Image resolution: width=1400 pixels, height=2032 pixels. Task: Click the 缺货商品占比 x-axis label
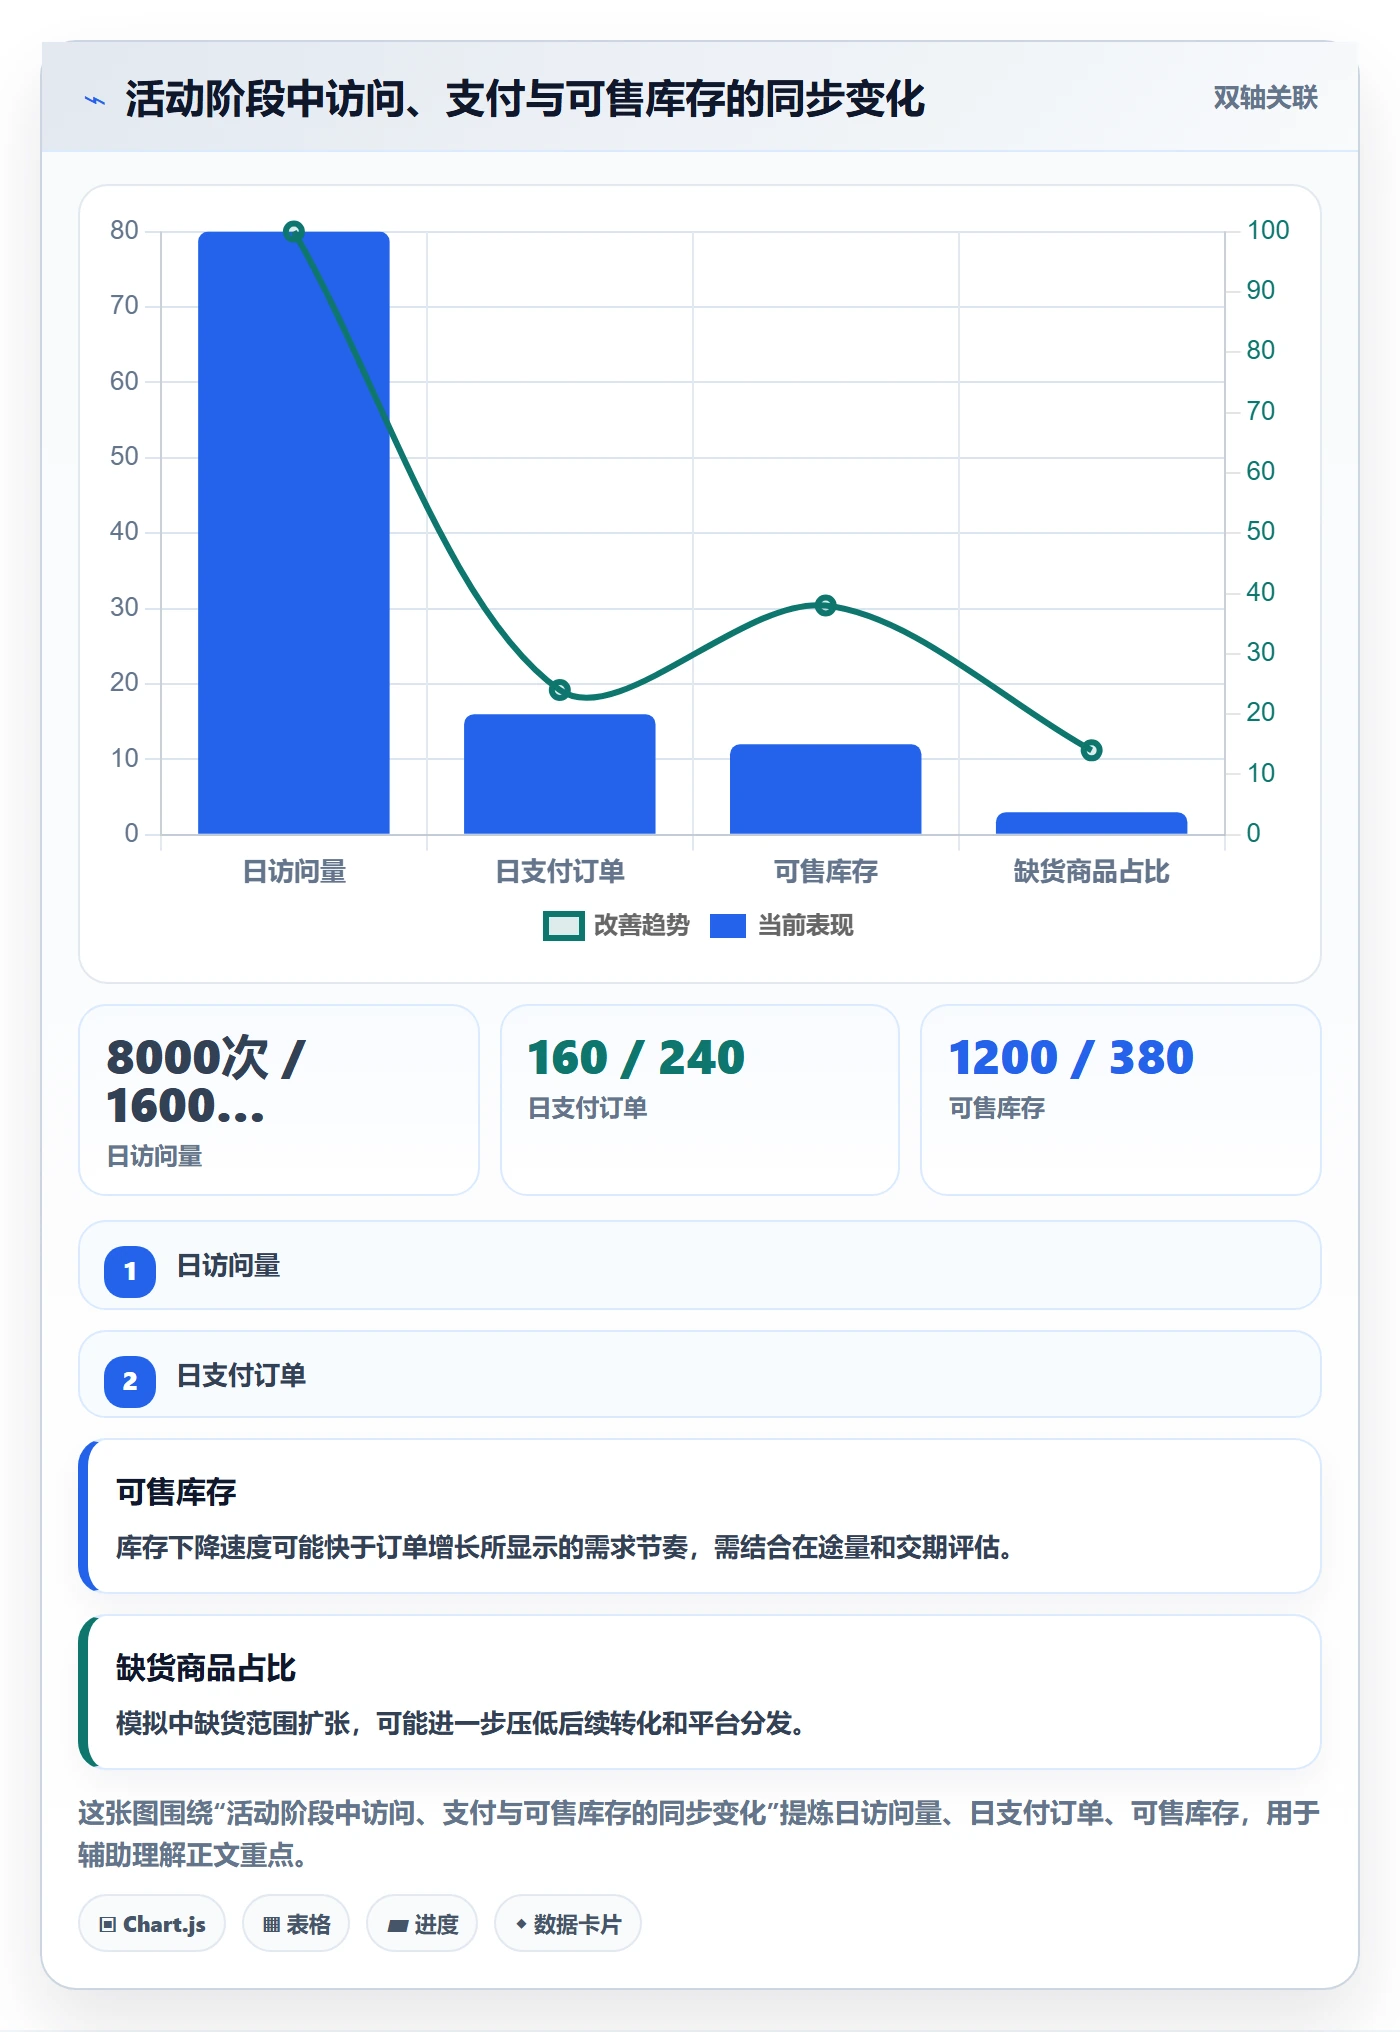pos(1092,872)
